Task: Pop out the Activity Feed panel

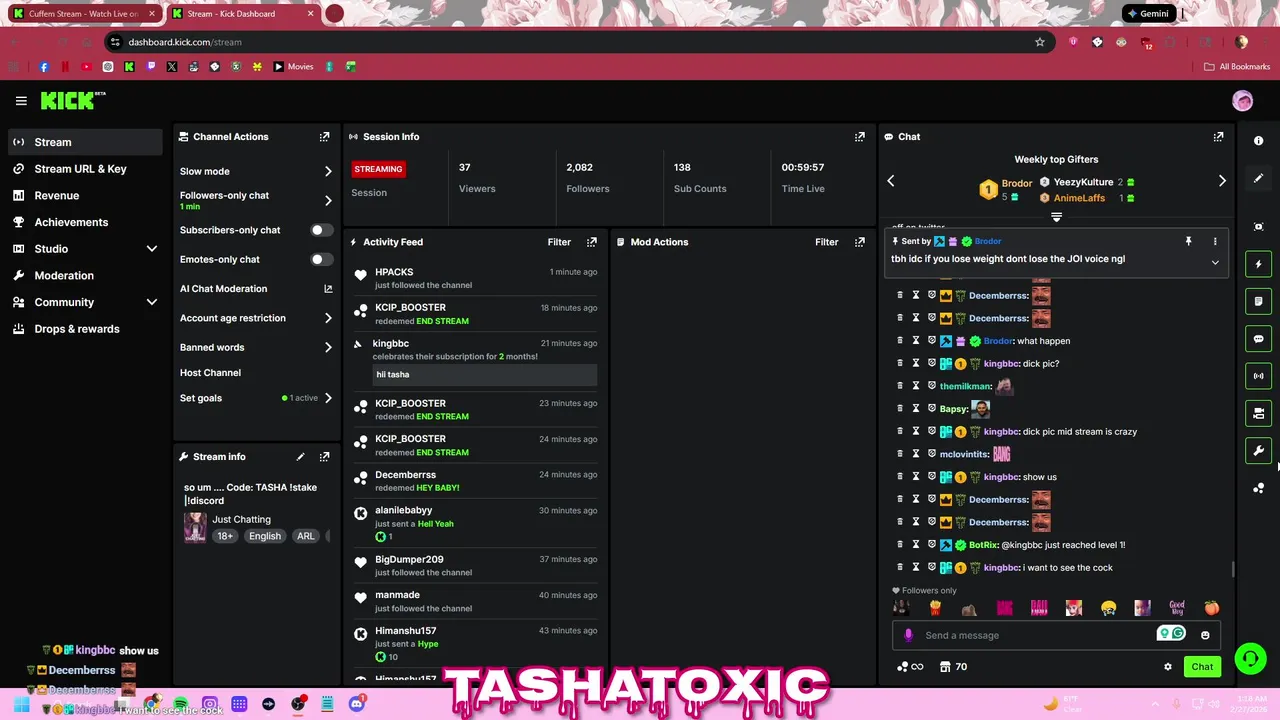Action: click(x=592, y=242)
